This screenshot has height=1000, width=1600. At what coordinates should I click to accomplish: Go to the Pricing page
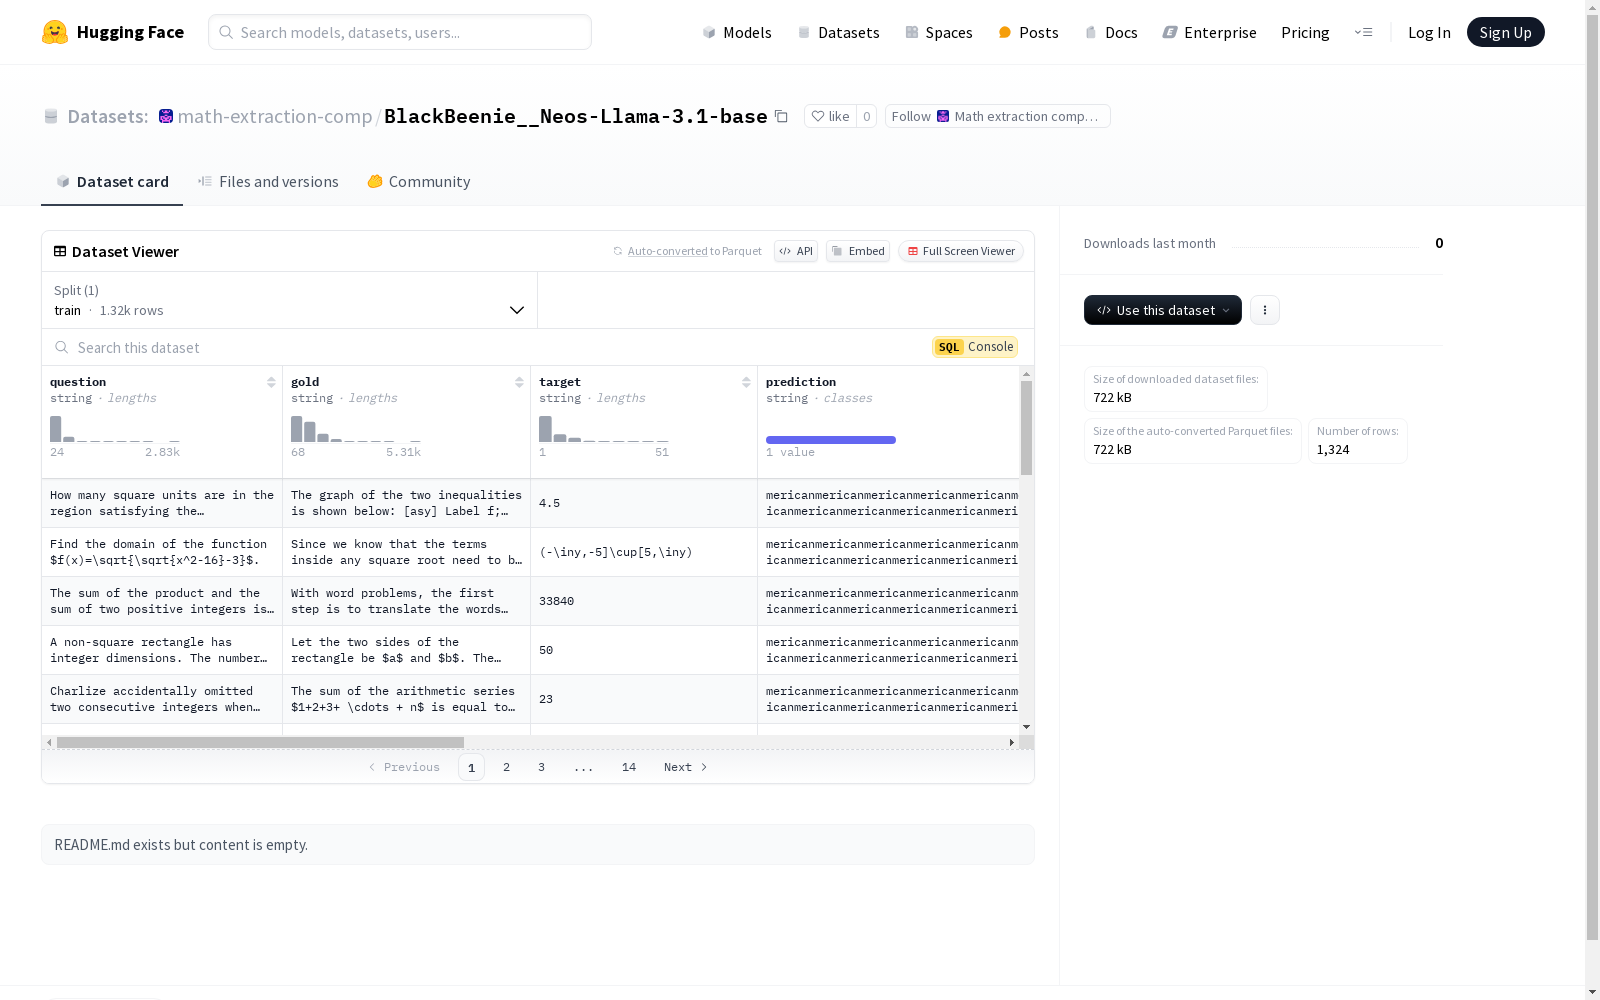pos(1305,32)
